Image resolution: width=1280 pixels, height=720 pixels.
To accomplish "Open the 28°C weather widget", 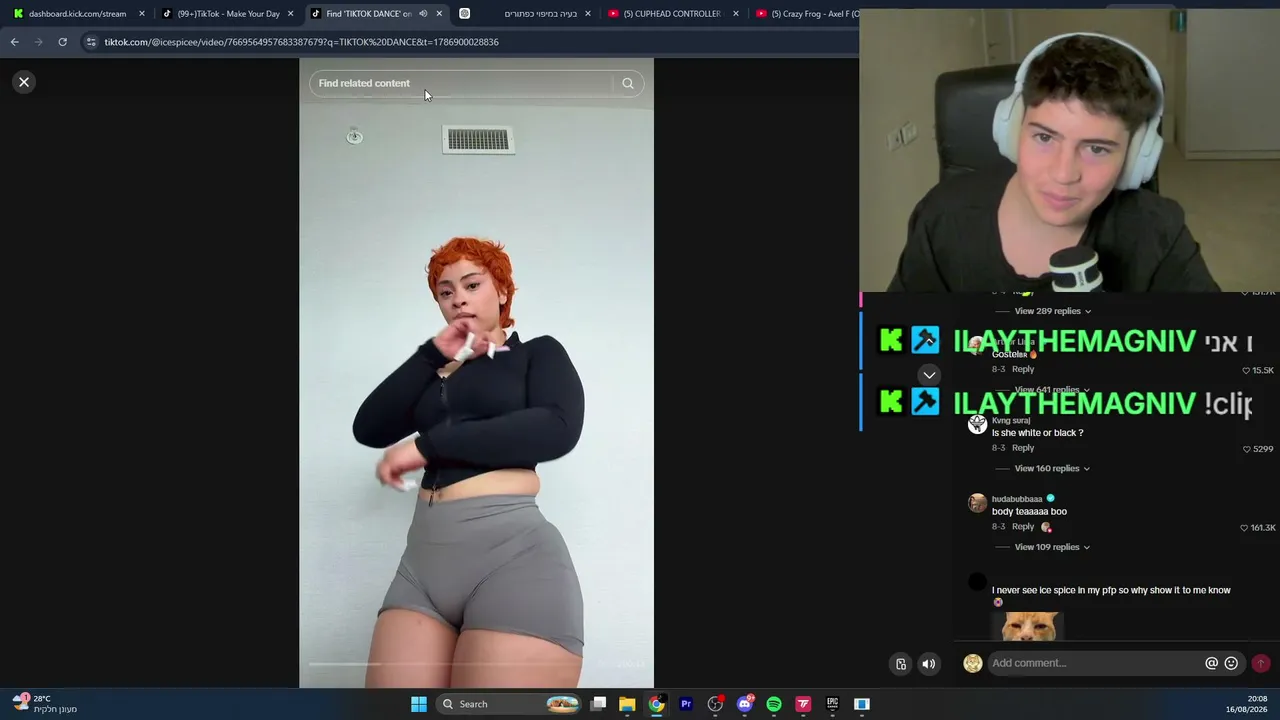I will pyautogui.click(x=45, y=704).
